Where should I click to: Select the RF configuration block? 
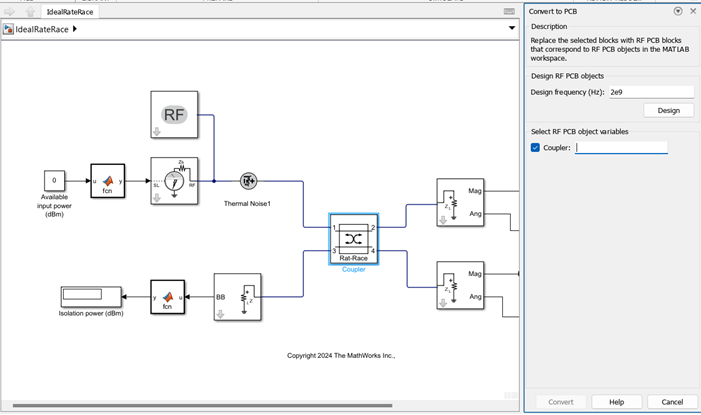174,113
